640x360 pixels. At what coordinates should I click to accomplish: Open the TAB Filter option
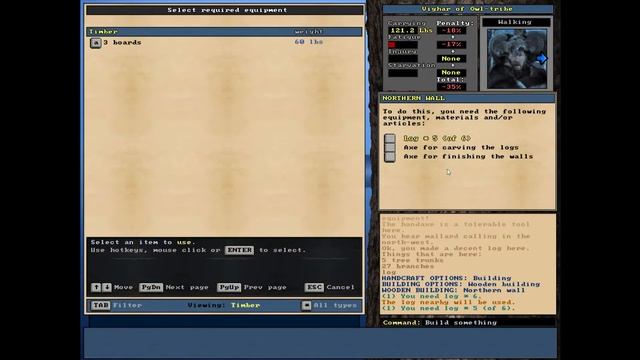(x=100, y=305)
